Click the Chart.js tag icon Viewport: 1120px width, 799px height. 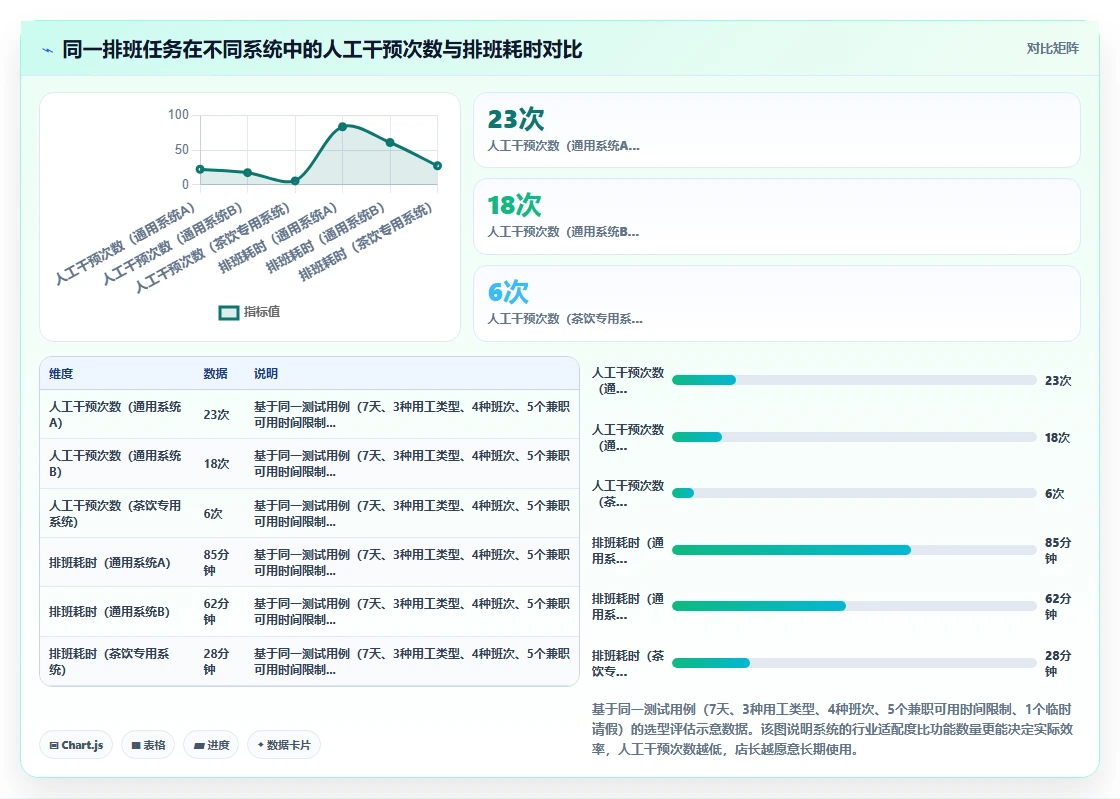point(54,745)
